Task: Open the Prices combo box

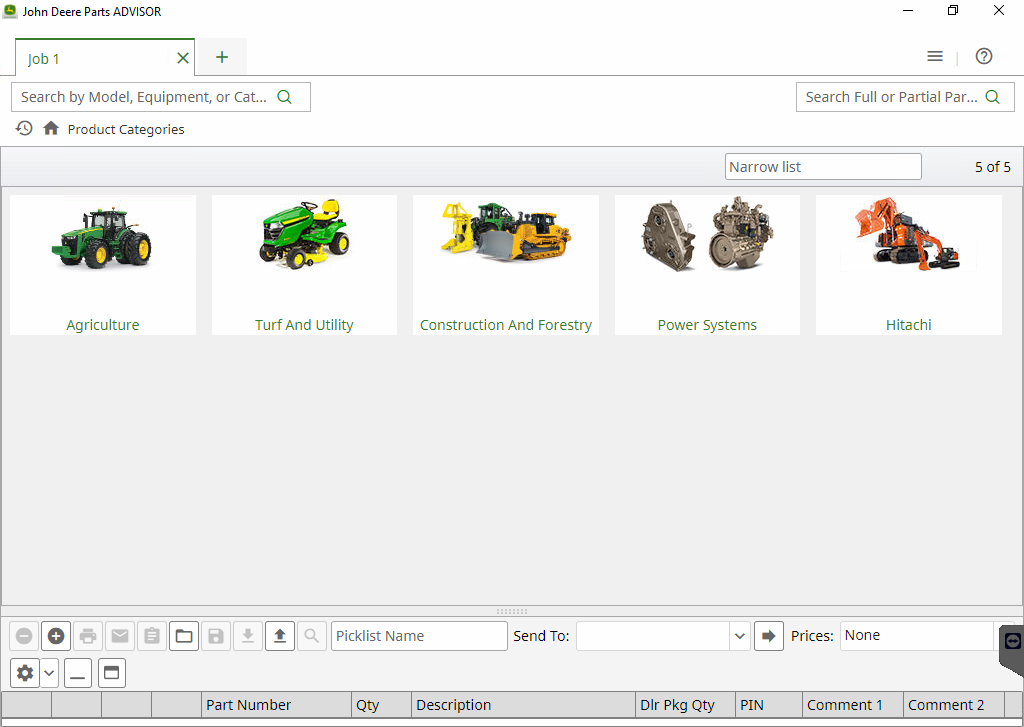Action: 916,636
